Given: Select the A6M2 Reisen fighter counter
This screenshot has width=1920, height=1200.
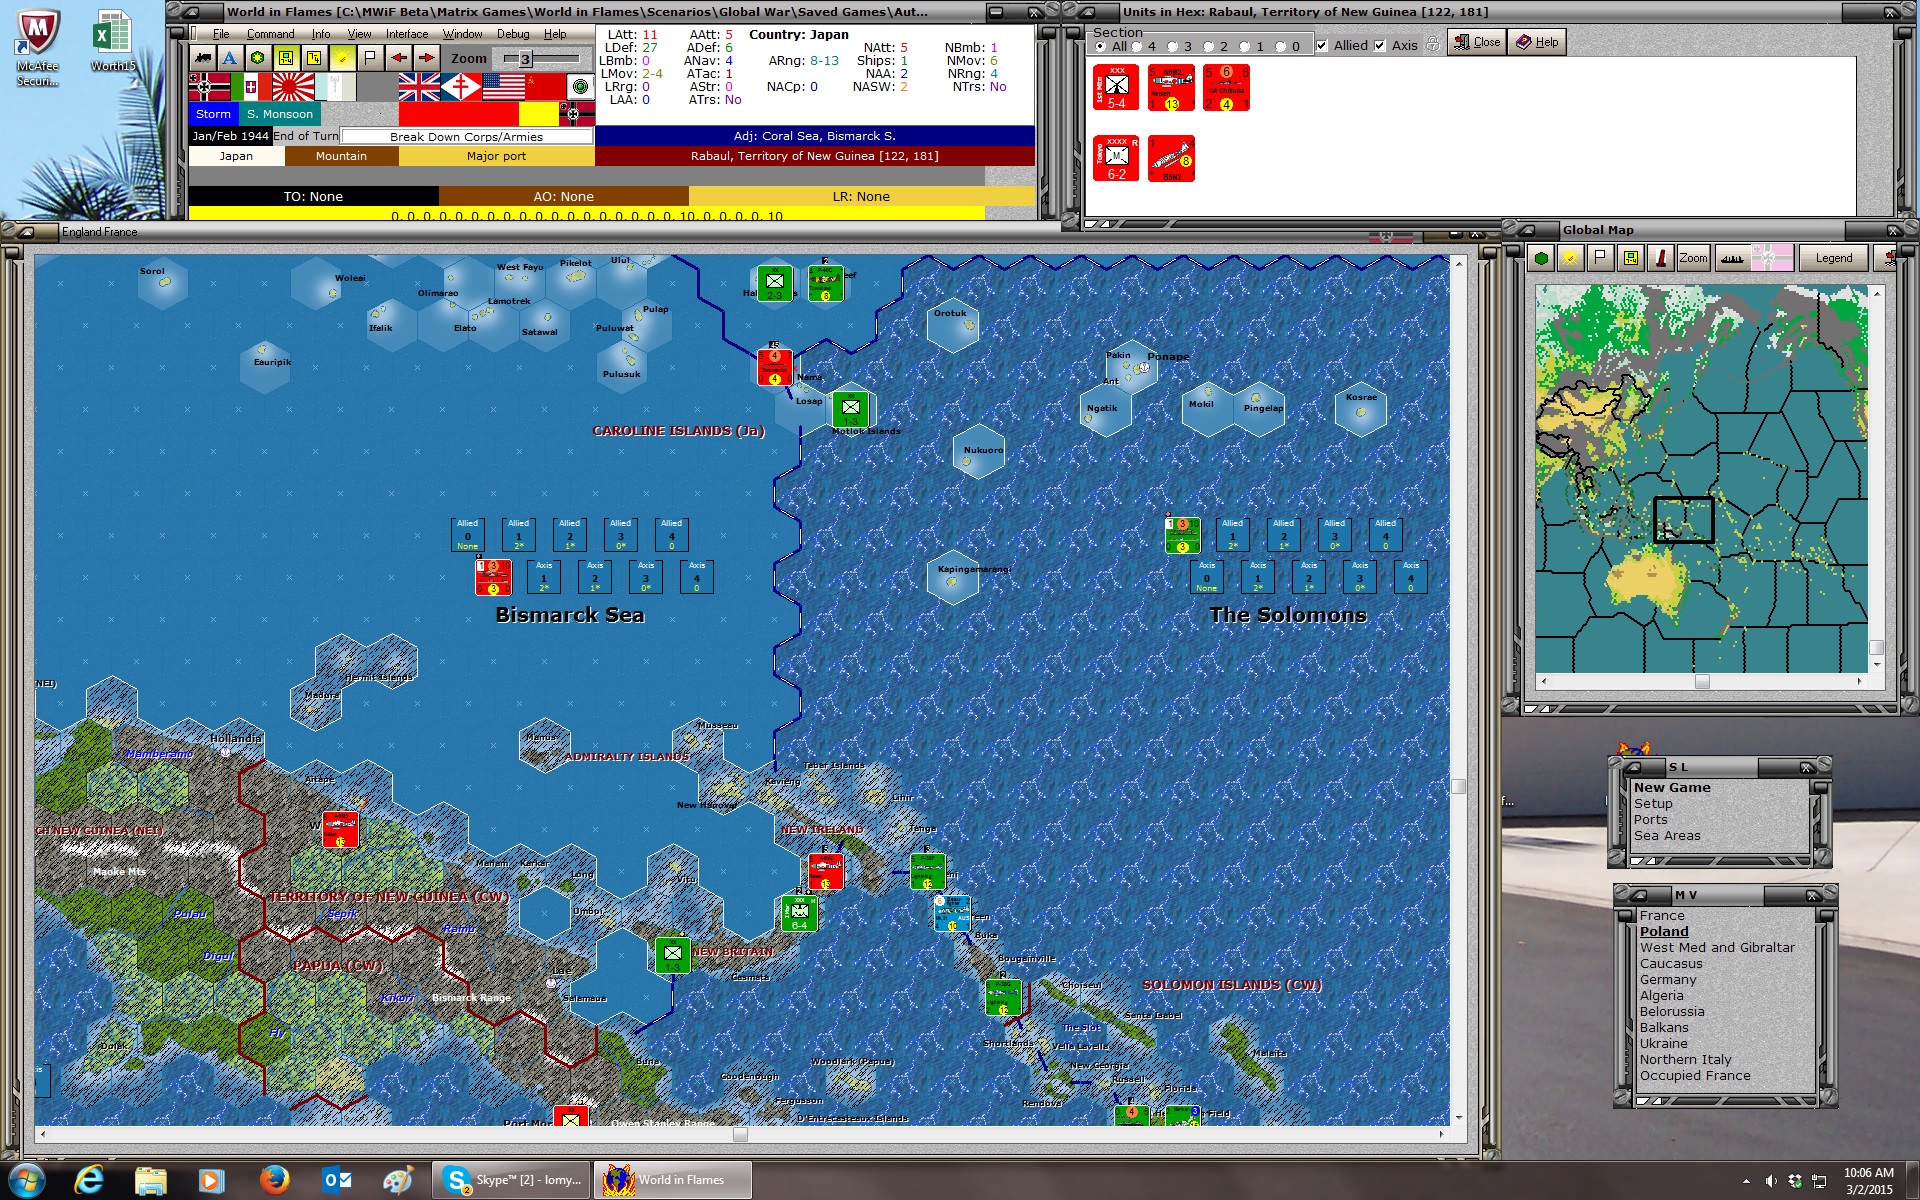Looking at the screenshot, I should [x=1171, y=88].
